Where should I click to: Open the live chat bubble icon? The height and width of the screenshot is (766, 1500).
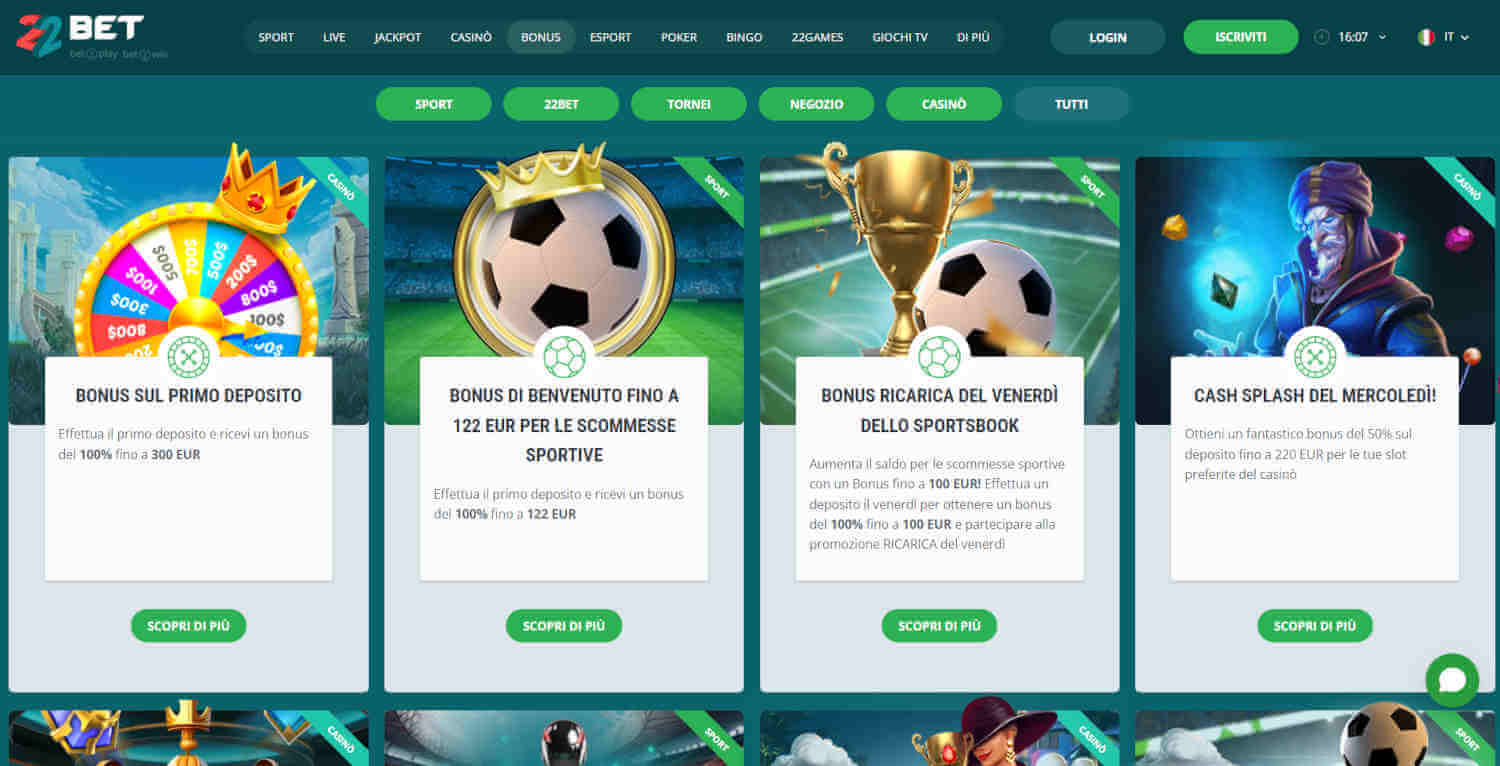coord(1452,681)
